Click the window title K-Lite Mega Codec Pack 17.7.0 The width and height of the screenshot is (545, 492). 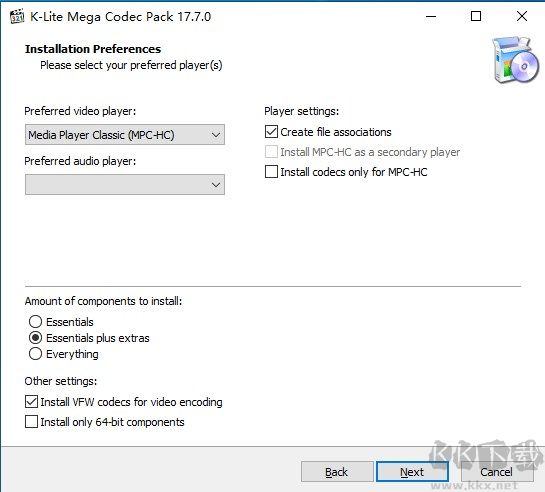pyautogui.click(x=121, y=17)
